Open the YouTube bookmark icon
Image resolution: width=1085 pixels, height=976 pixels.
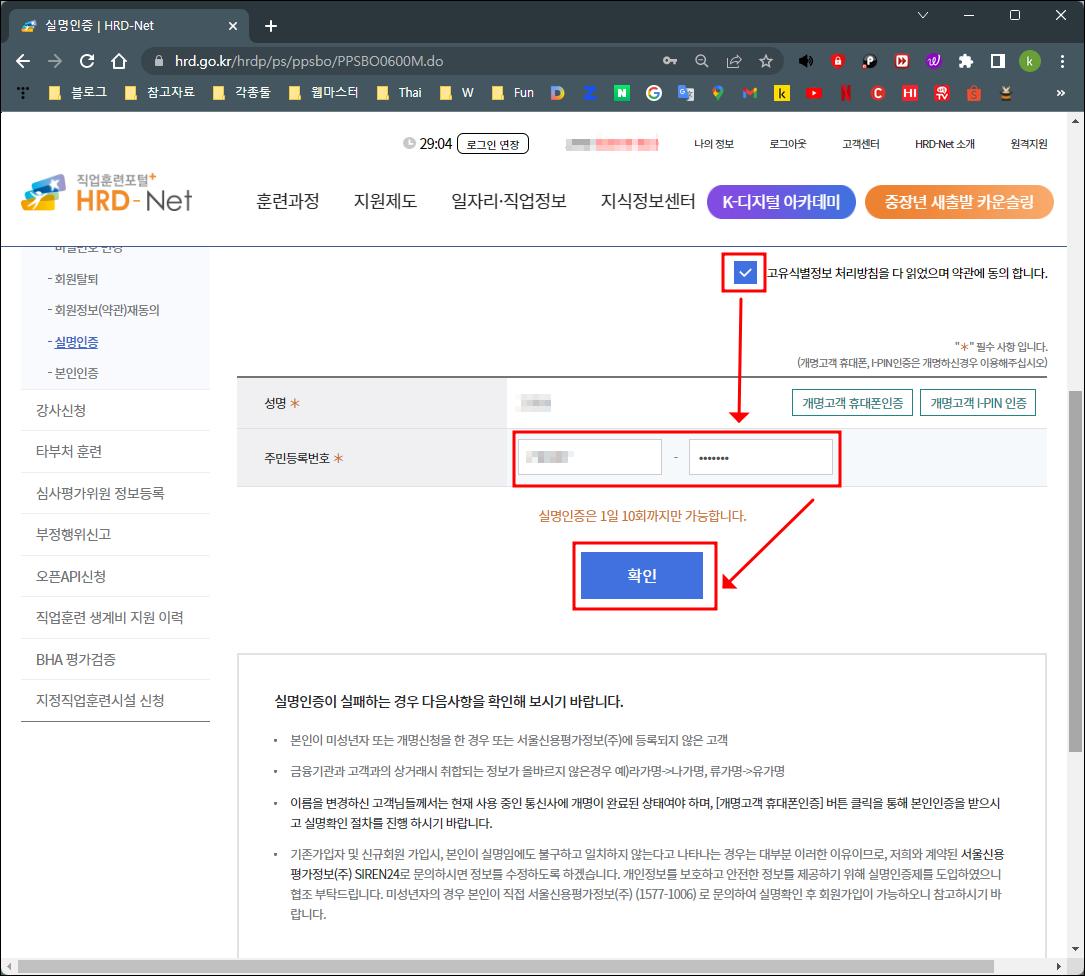814,94
